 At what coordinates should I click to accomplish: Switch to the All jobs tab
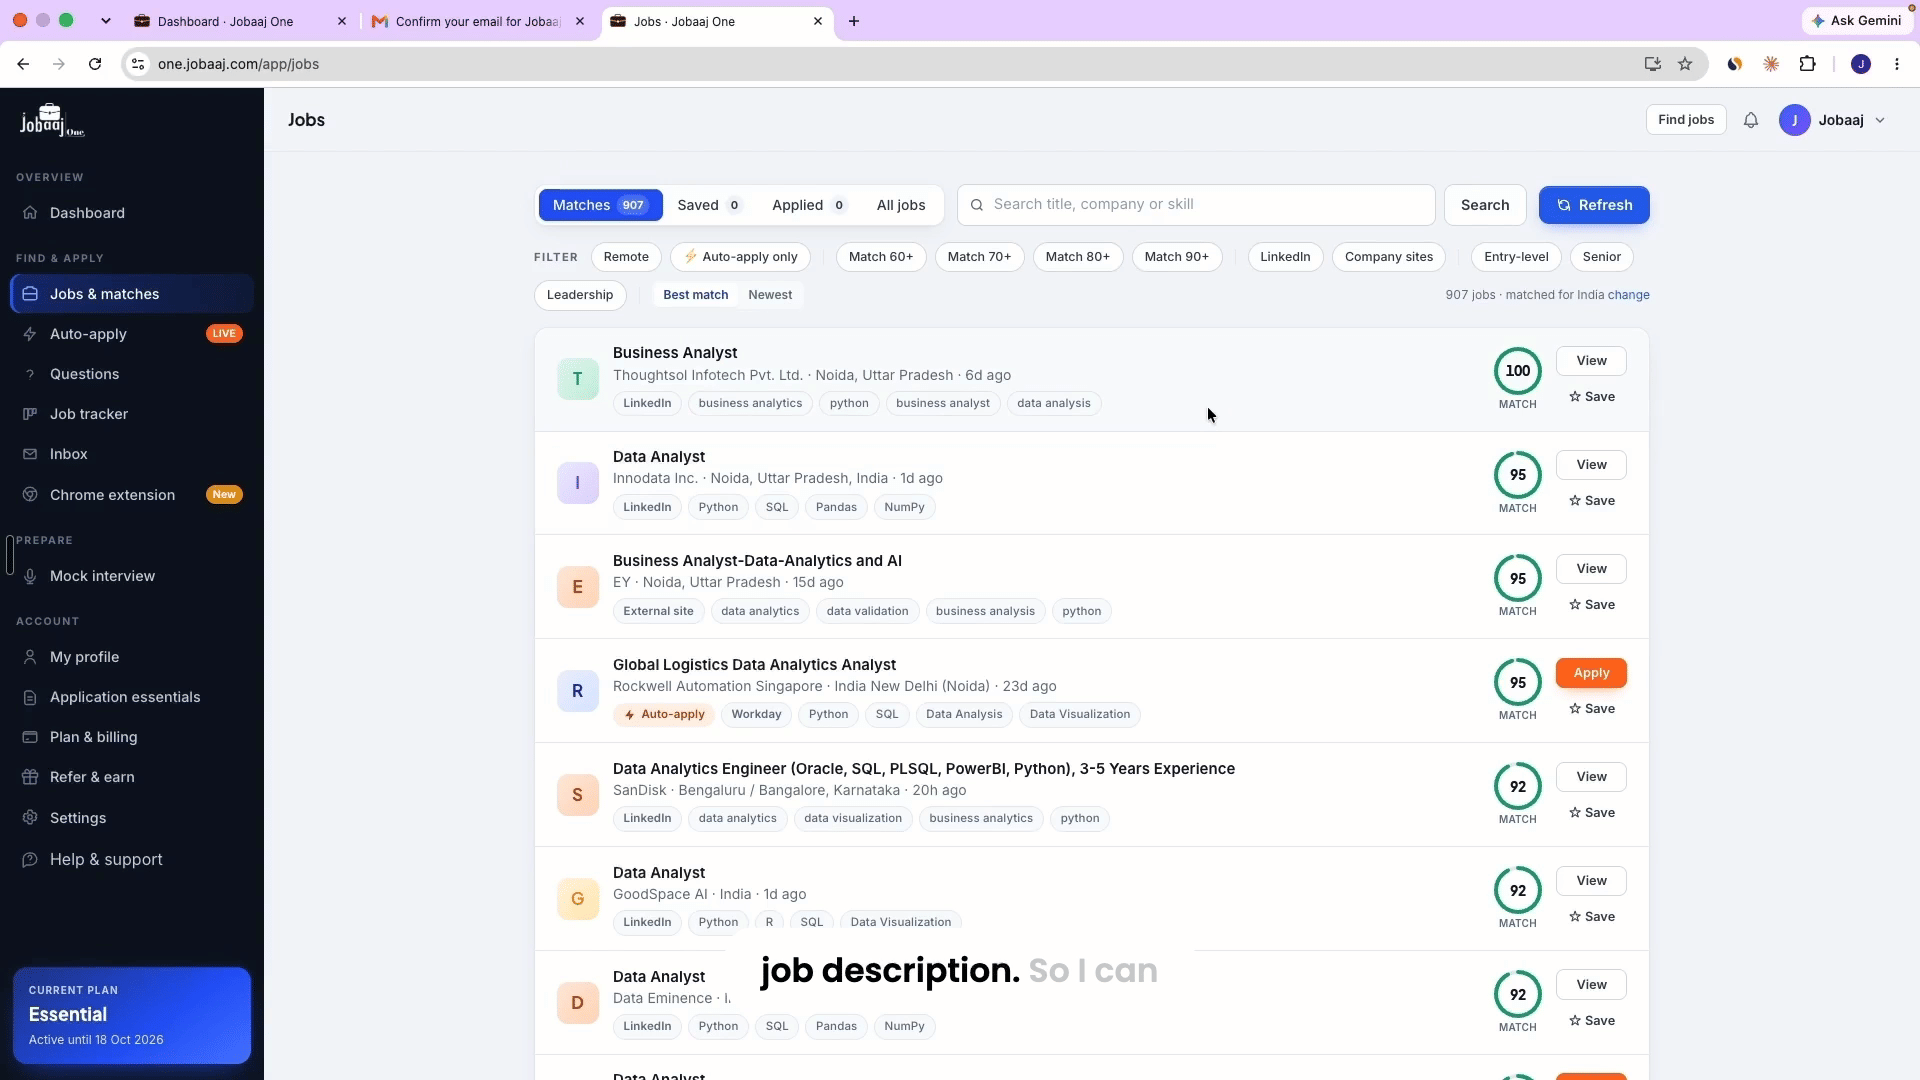pyautogui.click(x=901, y=205)
